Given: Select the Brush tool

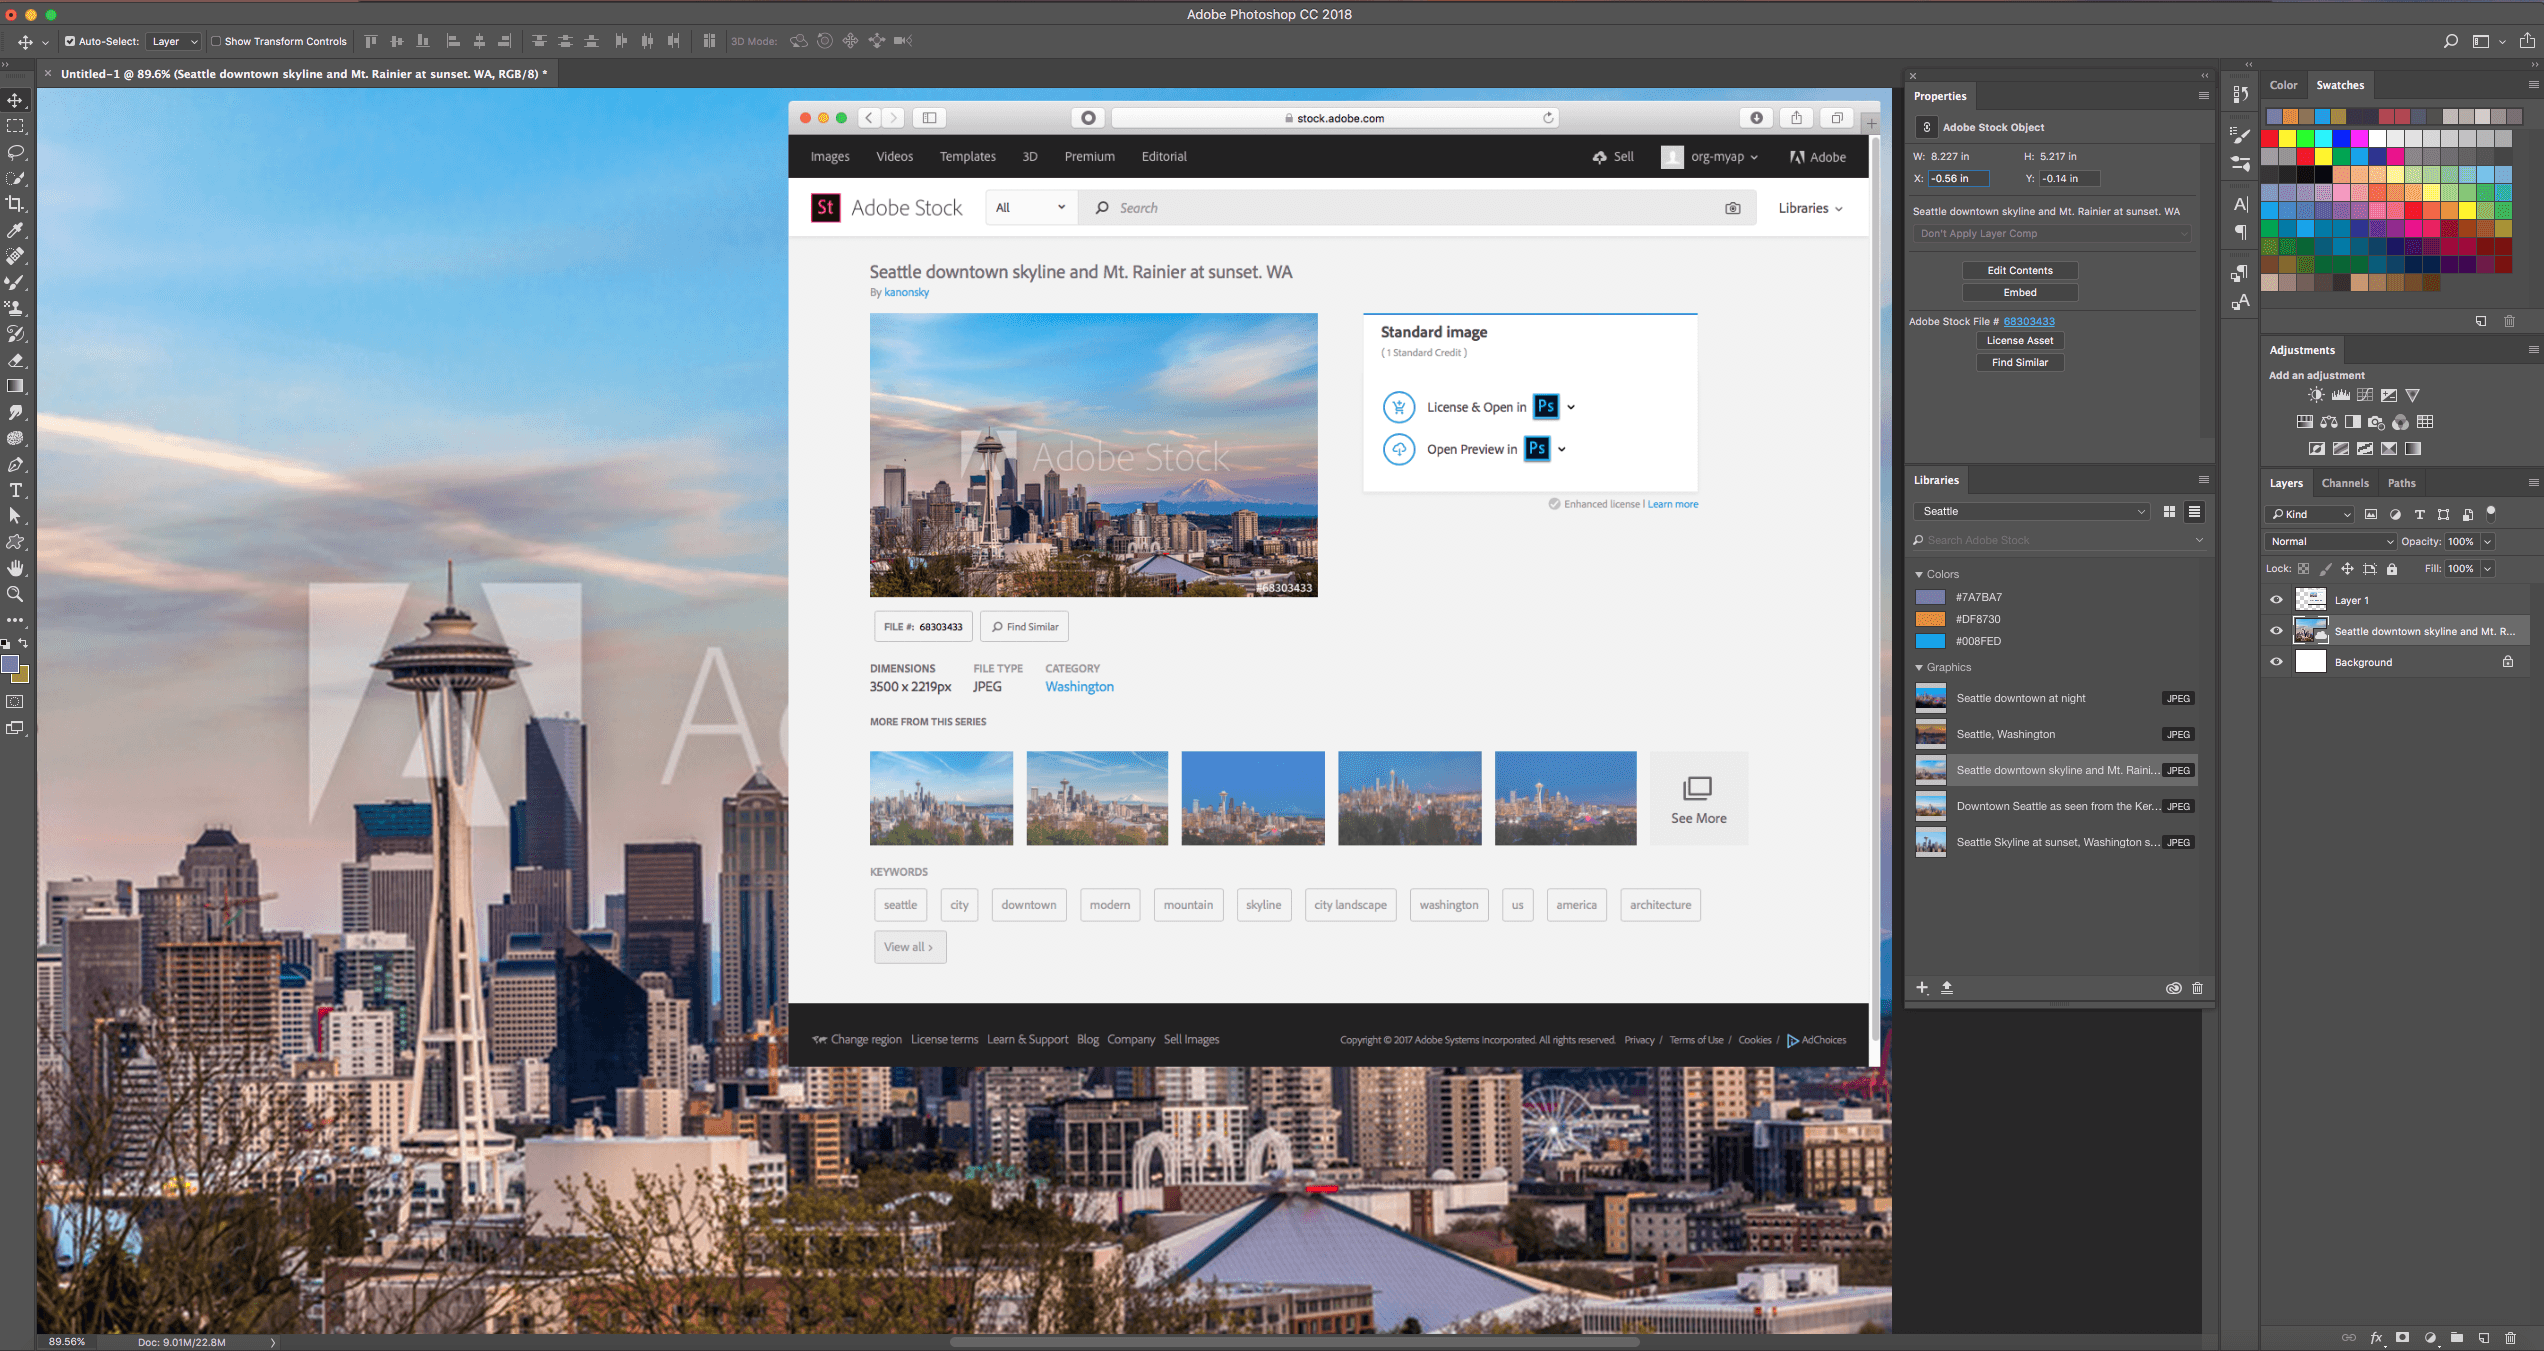Looking at the screenshot, I should point(15,282).
